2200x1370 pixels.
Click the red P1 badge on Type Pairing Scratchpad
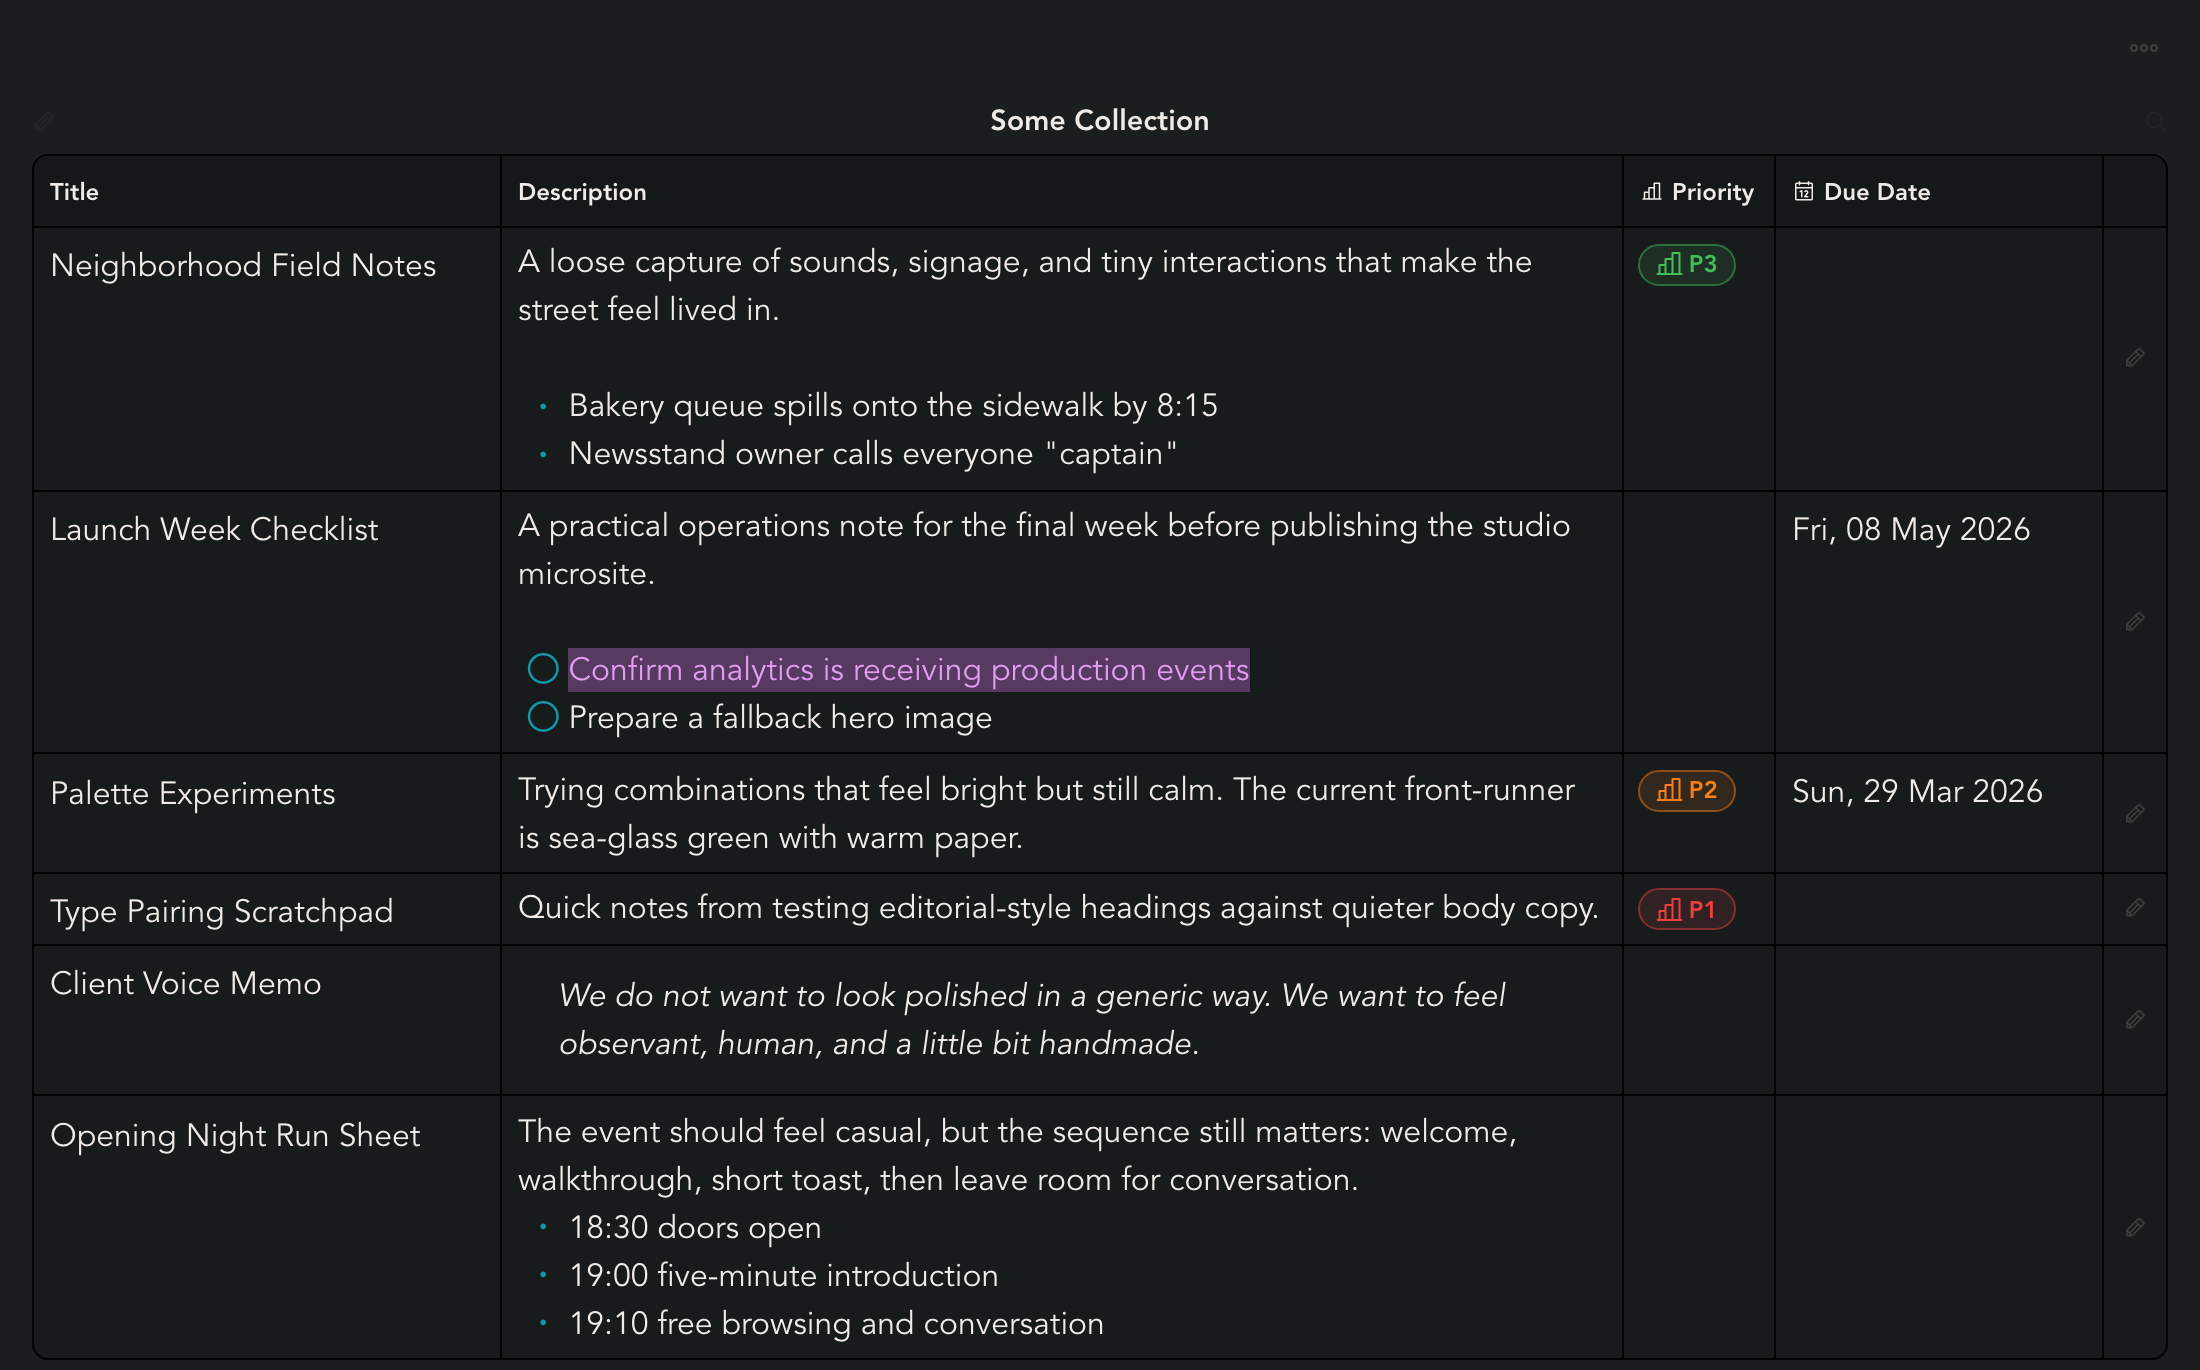coord(1686,909)
